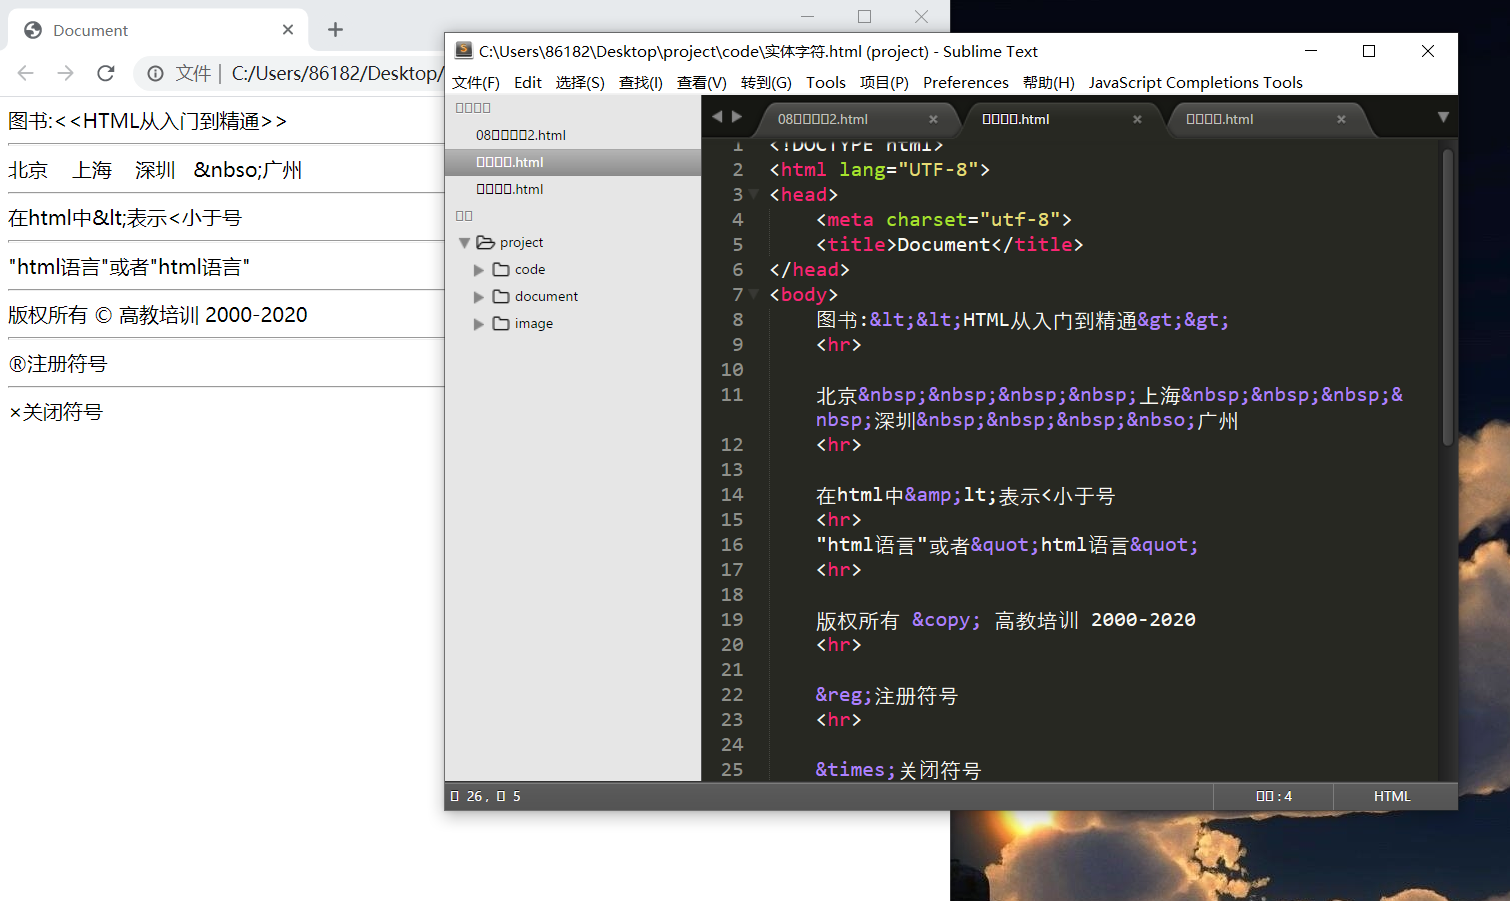Select open file ending 2.html in sidebar
The image size is (1510, 901).
tap(573, 135)
